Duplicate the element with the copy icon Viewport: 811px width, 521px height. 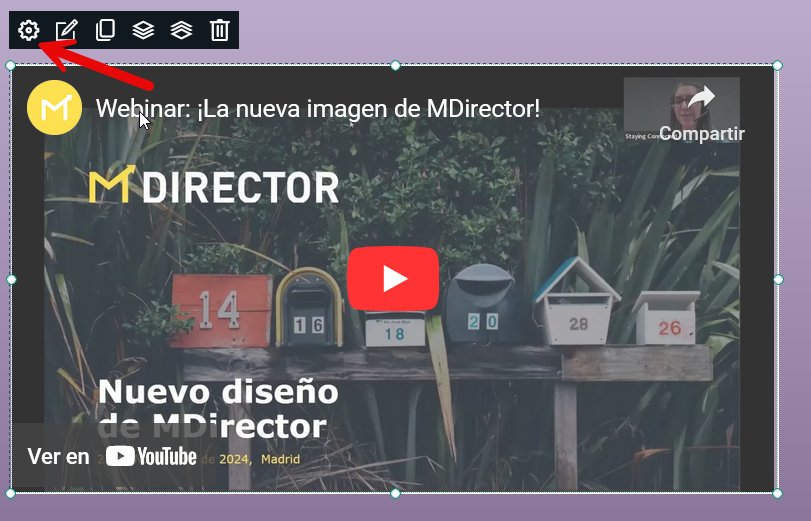[105, 30]
